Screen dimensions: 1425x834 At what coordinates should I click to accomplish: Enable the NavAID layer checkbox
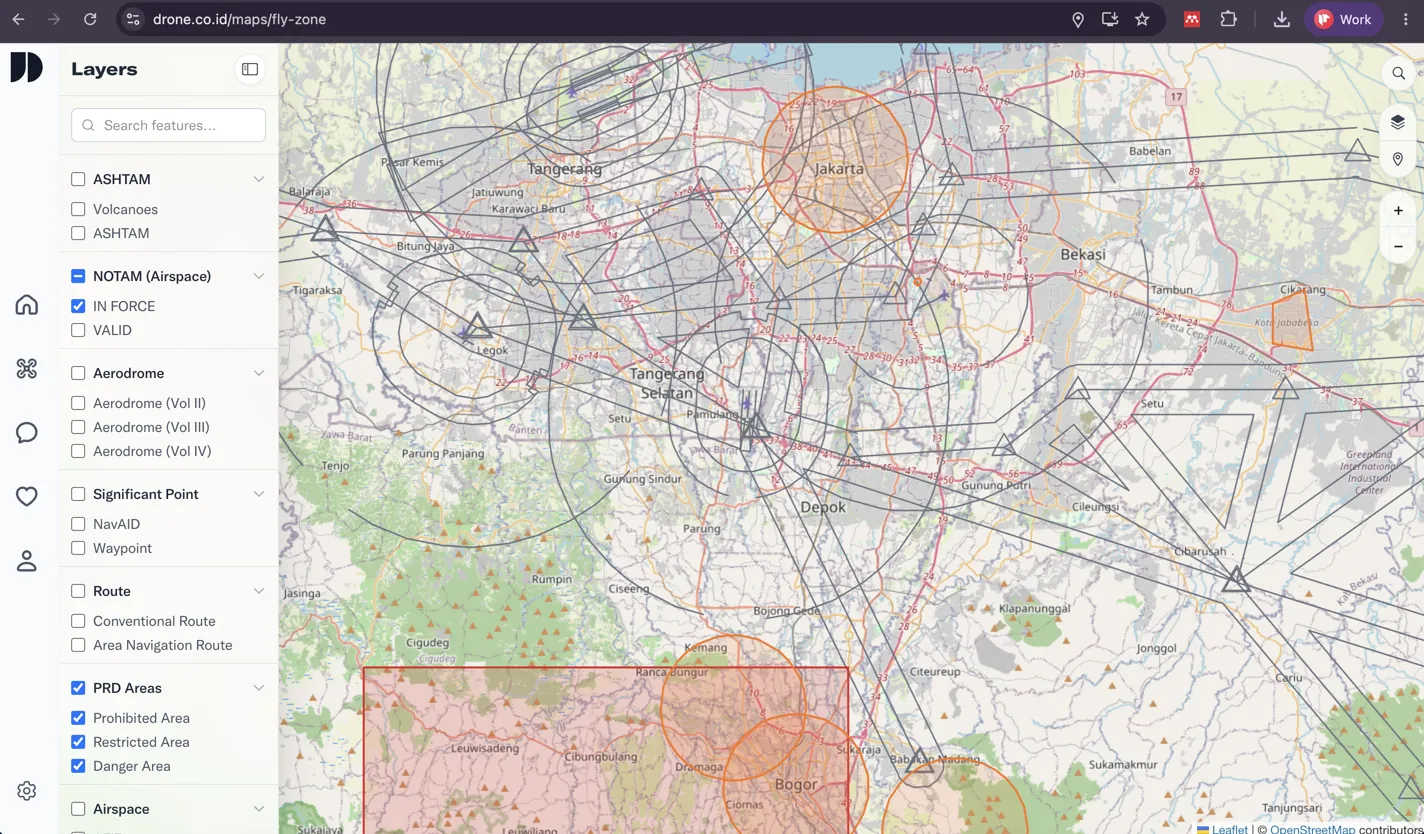pos(78,524)
